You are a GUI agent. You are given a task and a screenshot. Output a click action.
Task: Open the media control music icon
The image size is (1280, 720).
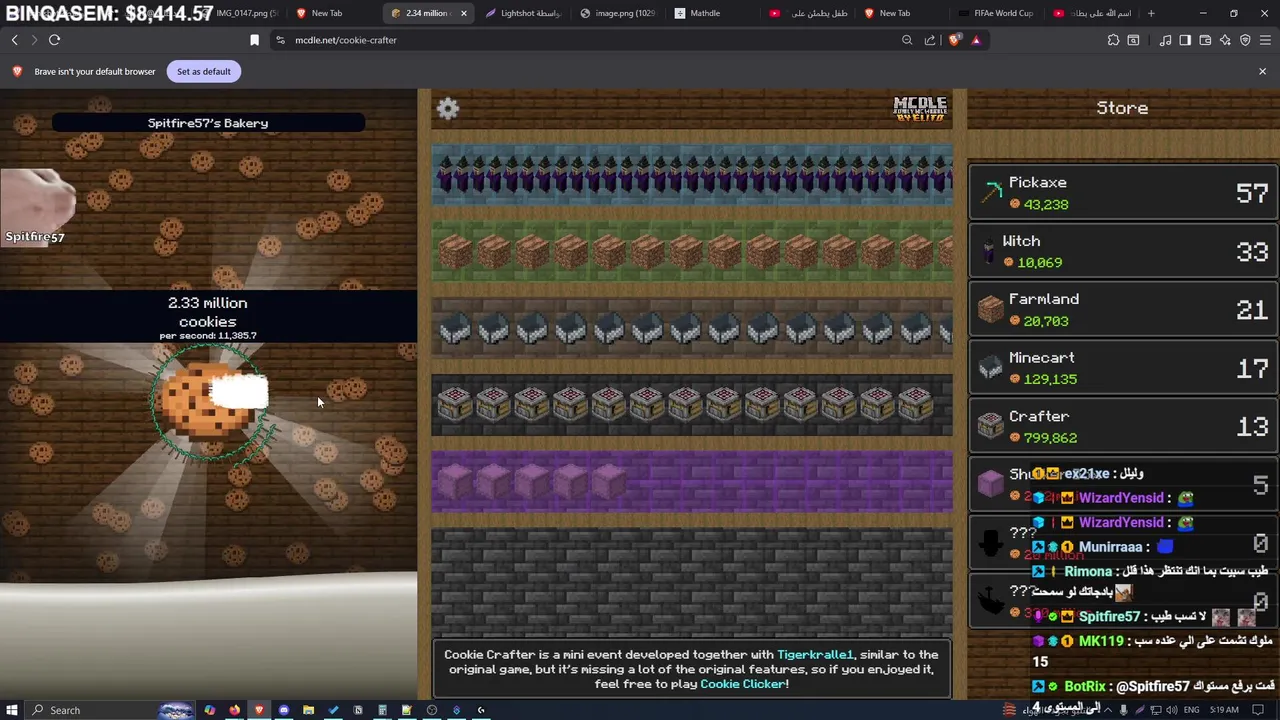click(1165, 40)
